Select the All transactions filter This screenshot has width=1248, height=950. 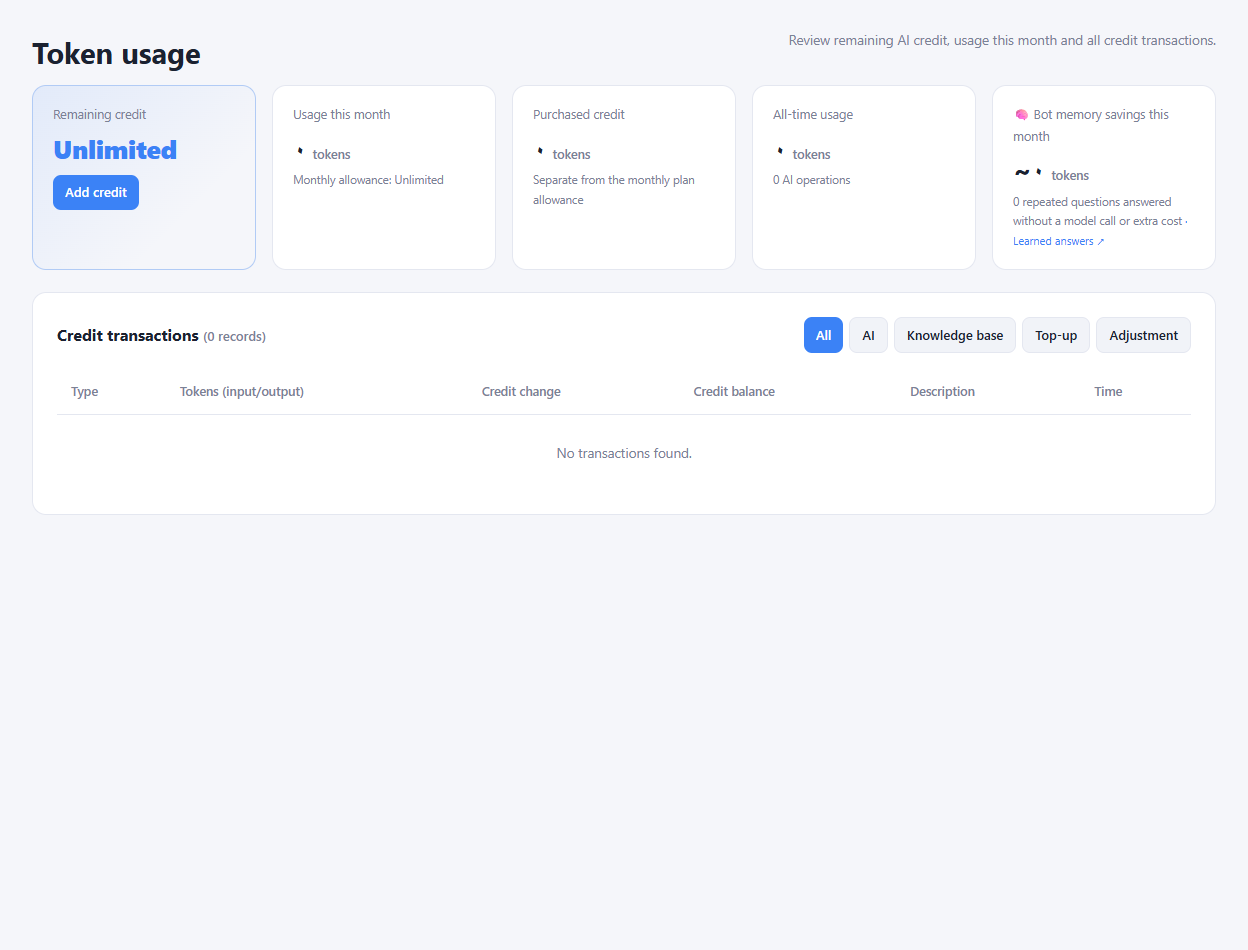tap(823, 335)
